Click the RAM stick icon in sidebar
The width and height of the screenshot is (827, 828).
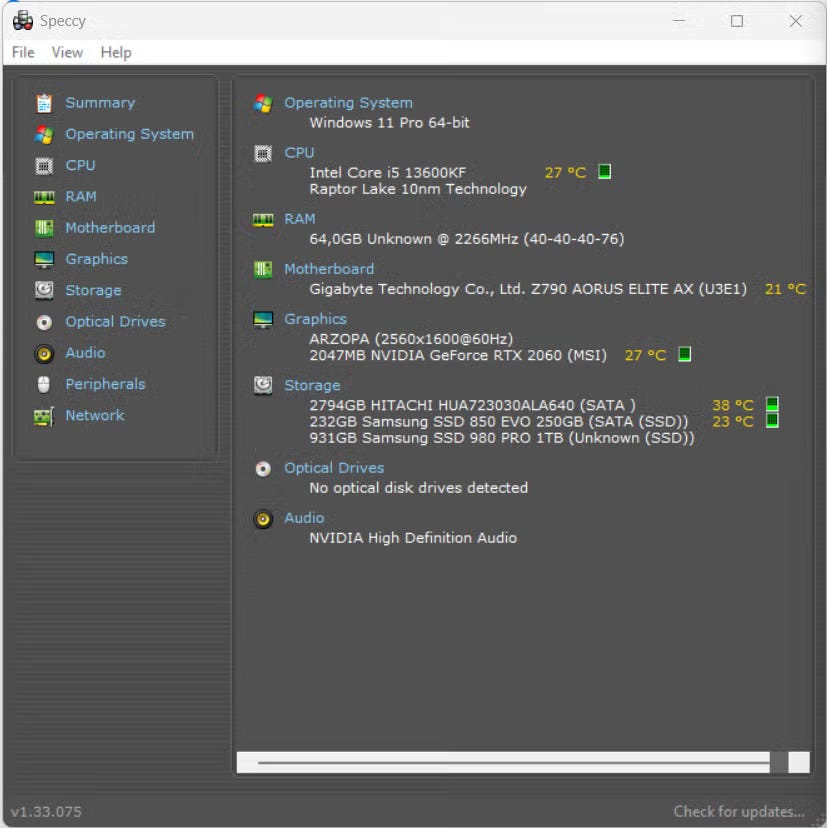(44, 197)
